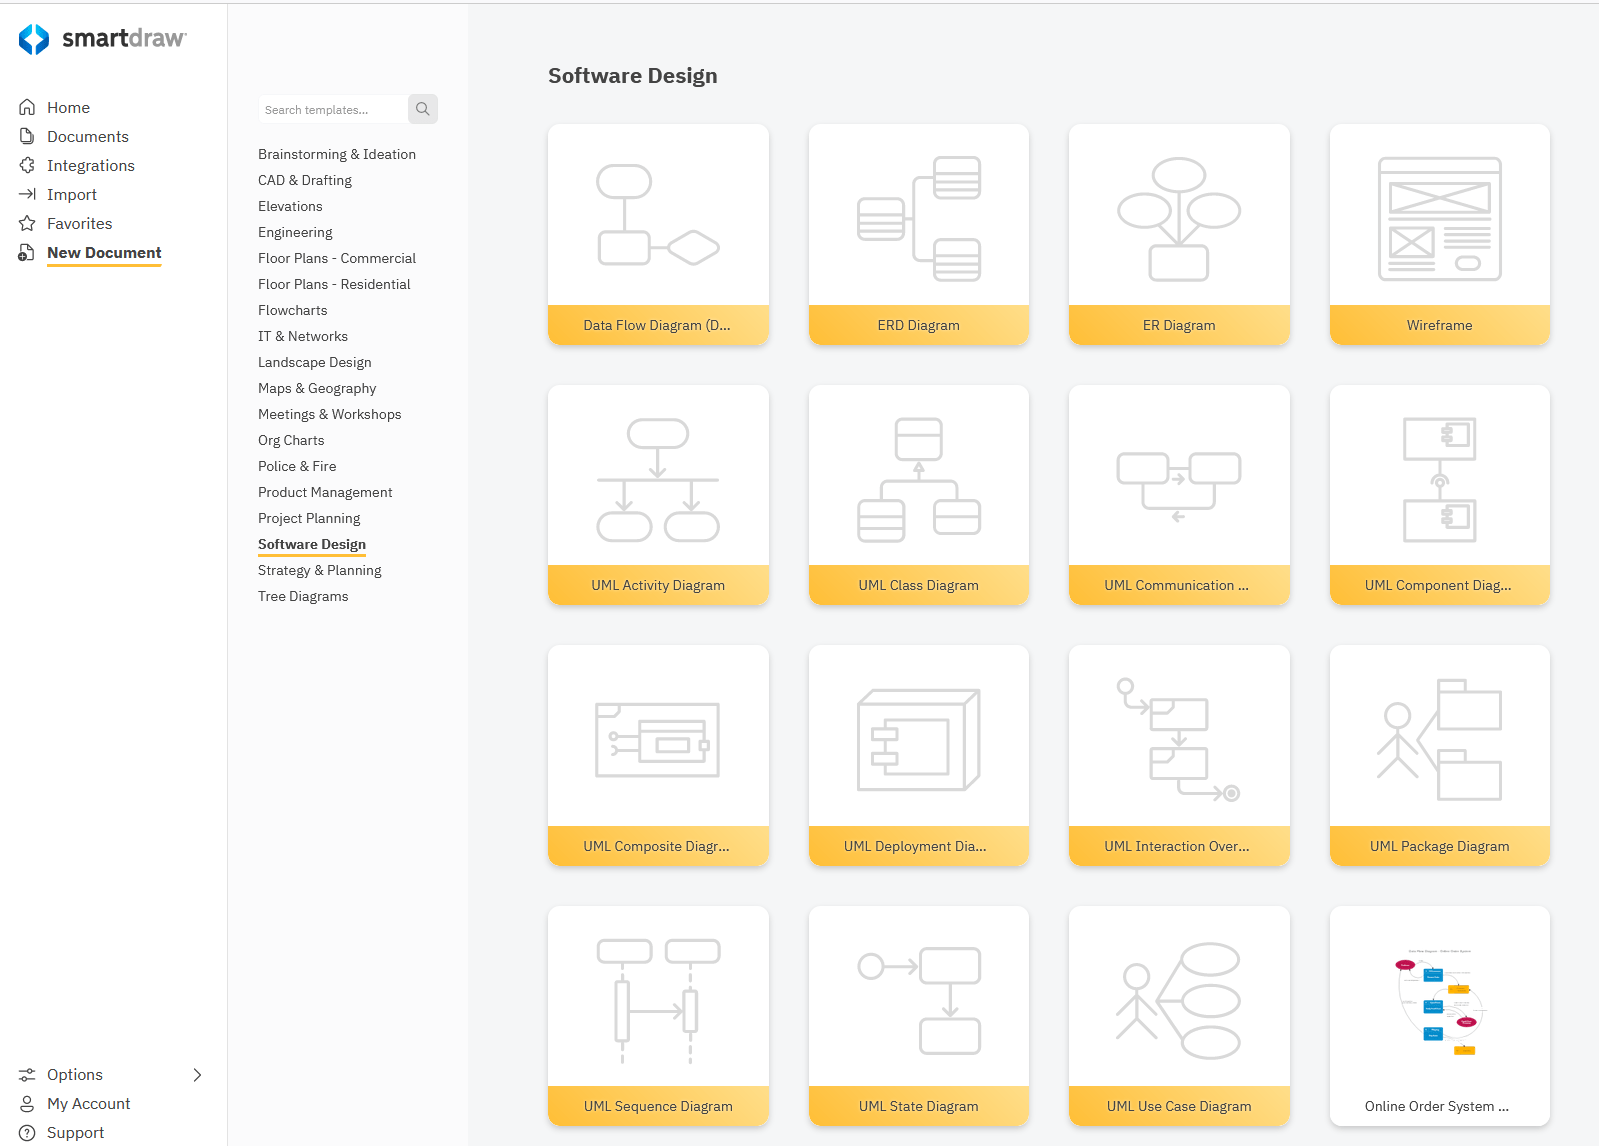
Task: Open the UML Class Diagram template
Action: point(919,495)
